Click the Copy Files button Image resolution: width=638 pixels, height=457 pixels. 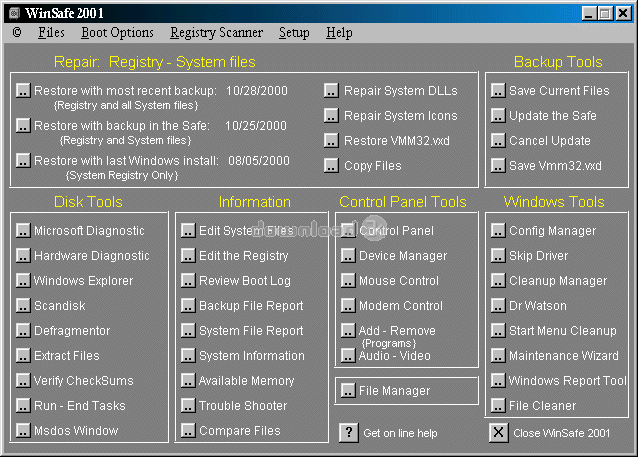coord(331,166)
